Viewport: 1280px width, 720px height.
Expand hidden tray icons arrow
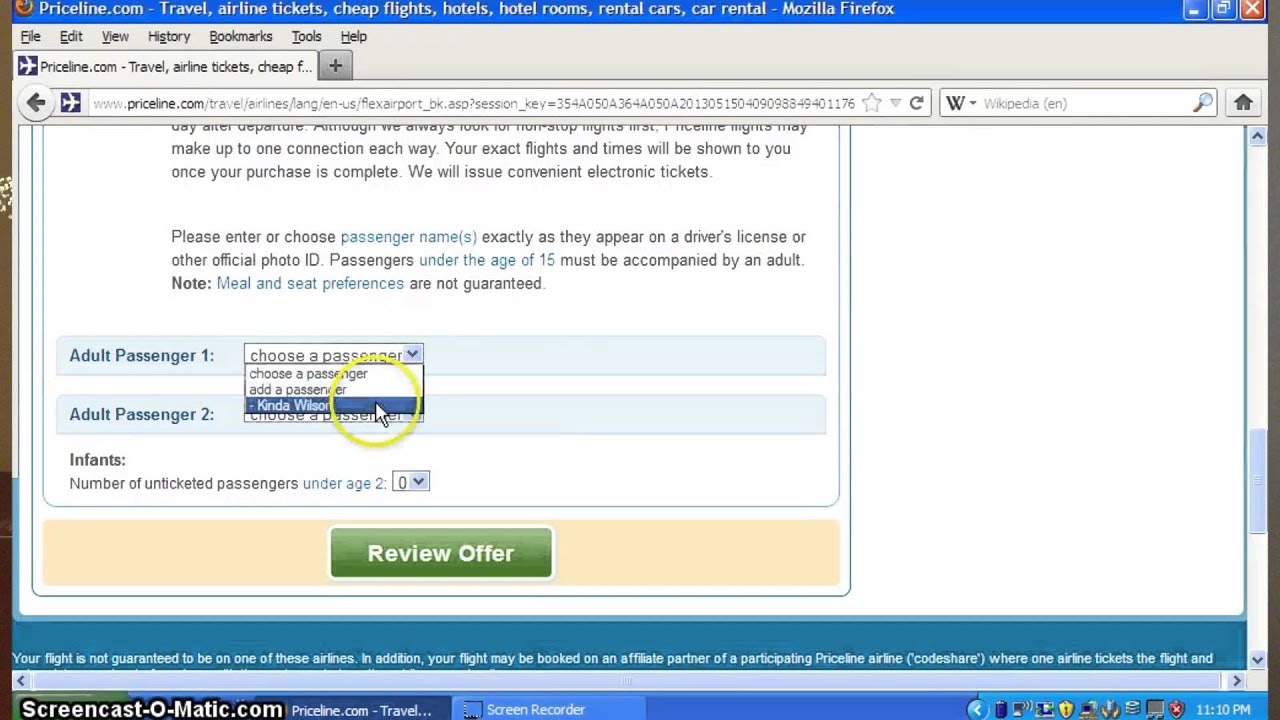tap(977, 710)
